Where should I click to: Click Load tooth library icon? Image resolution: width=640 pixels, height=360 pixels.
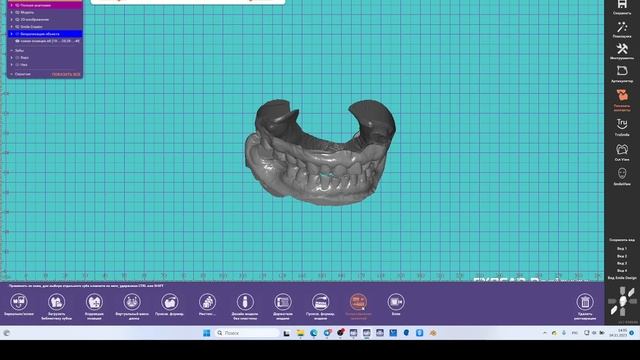56,302
